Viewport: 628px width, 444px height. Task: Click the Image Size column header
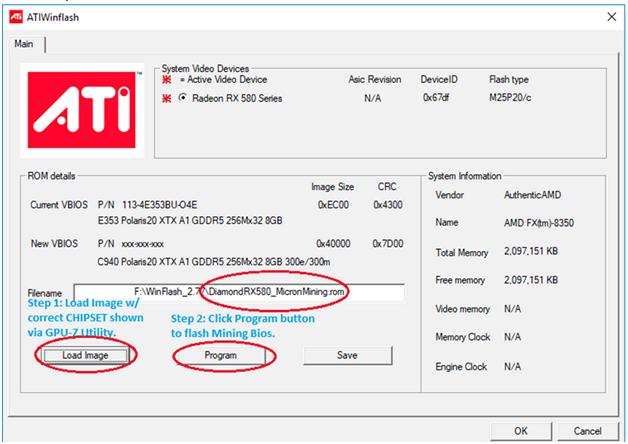pyautogui.click(x=332, y=187)
